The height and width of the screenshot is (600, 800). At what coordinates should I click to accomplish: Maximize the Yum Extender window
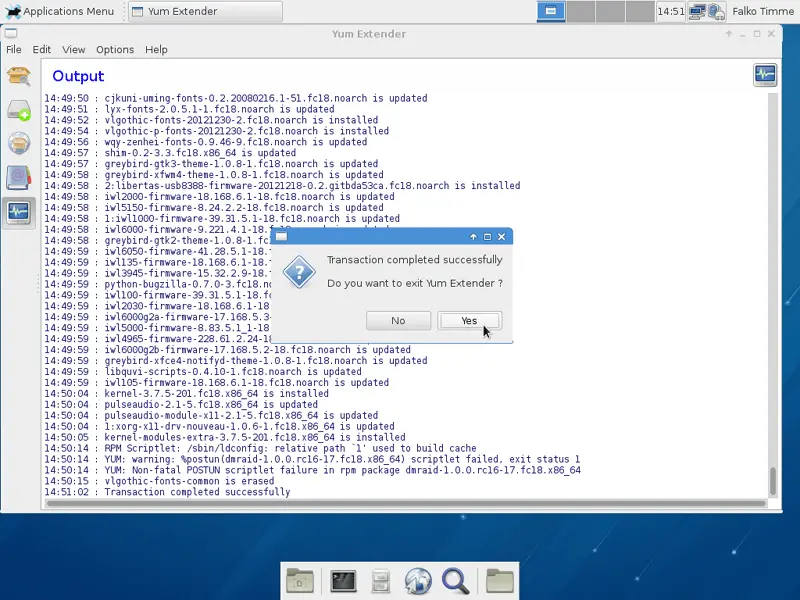(757, 34)
